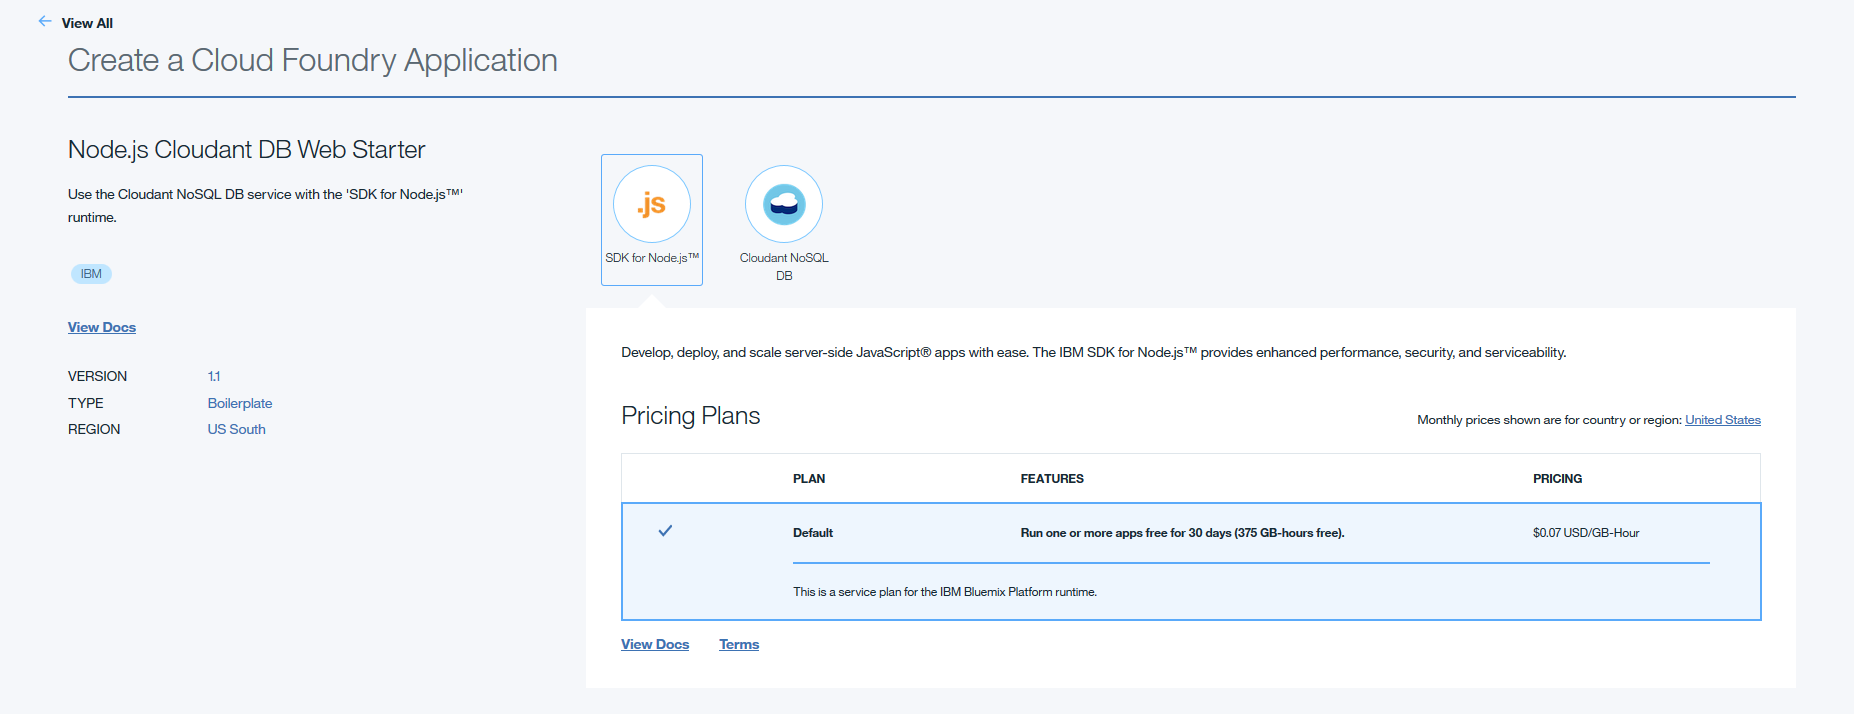
Task: Click the 'Develop, deploy, and scale' description text
Action: [x=1094, y=352]
